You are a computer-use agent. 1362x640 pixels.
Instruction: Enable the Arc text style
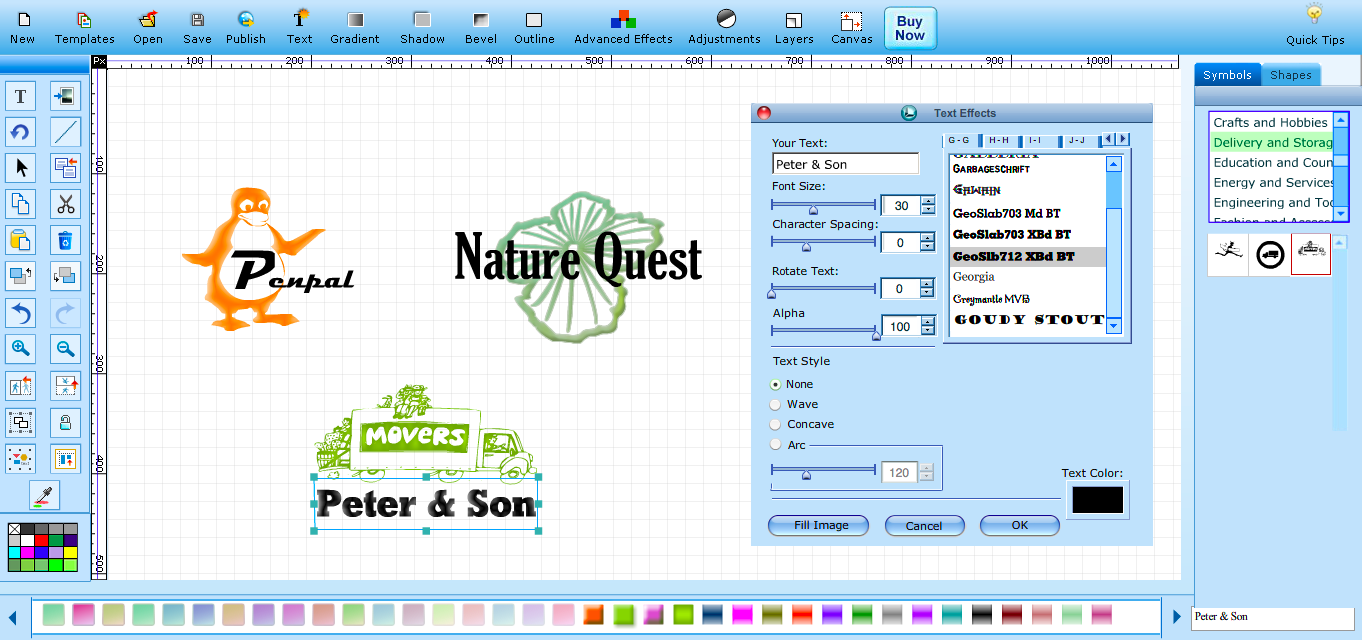pos(776,445)
